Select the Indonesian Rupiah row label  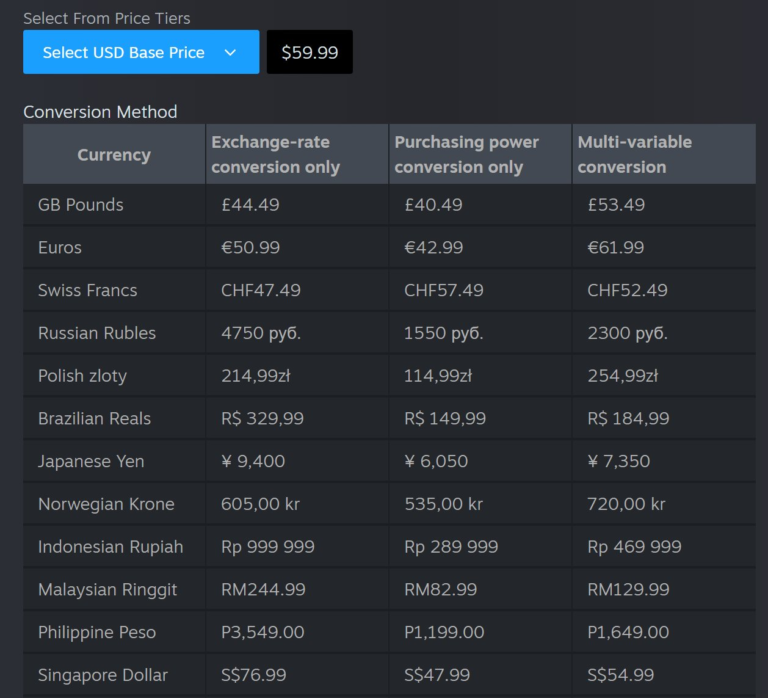[110, 547]
